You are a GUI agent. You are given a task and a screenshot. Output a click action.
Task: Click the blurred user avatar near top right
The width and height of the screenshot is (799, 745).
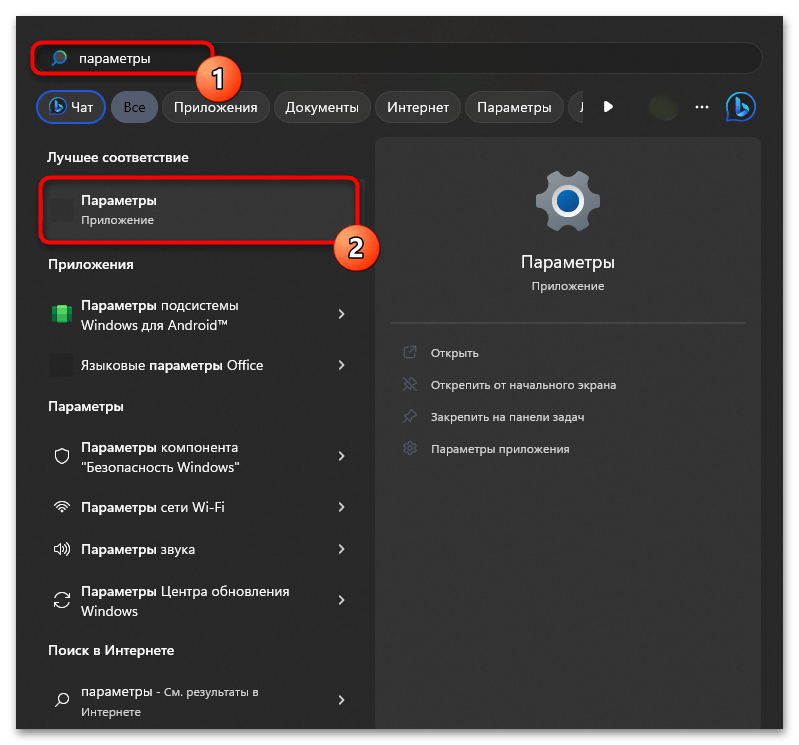(663, 107)
